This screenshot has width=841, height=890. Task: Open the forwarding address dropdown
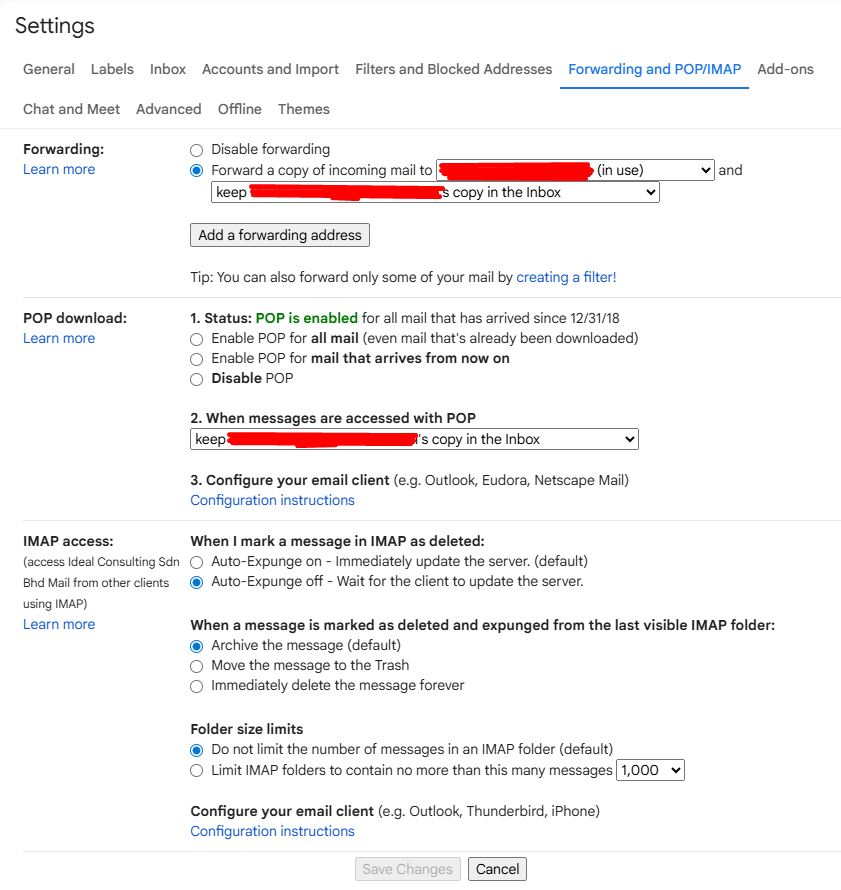point(575,171)
